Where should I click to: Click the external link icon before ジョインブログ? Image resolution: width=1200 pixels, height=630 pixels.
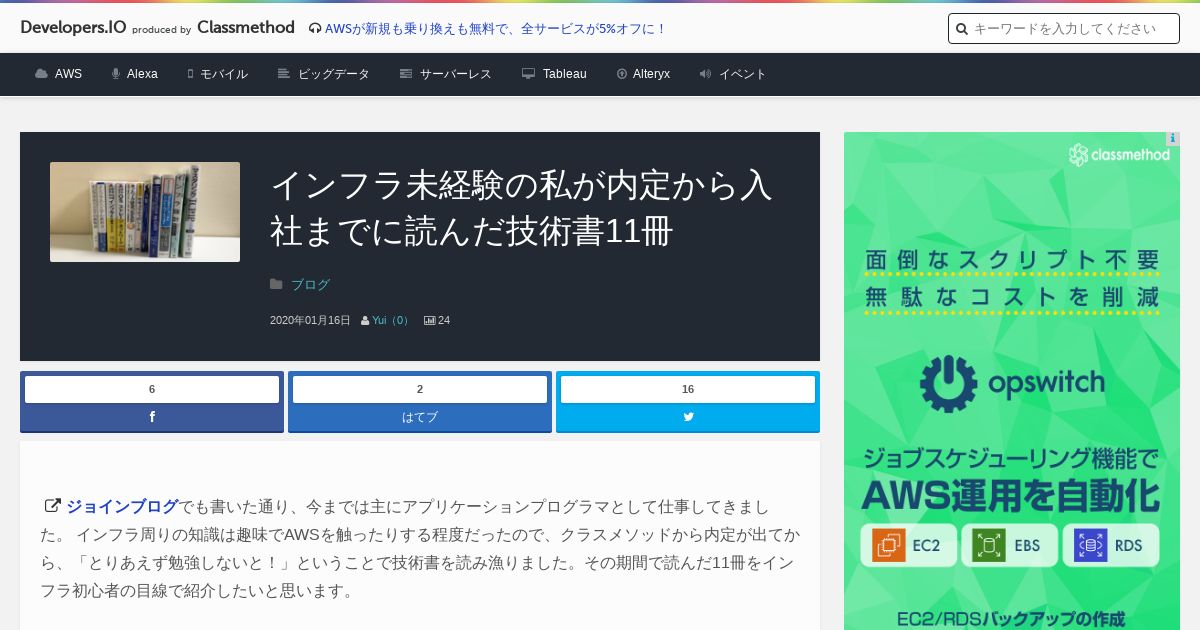click(x=52, y=506)
